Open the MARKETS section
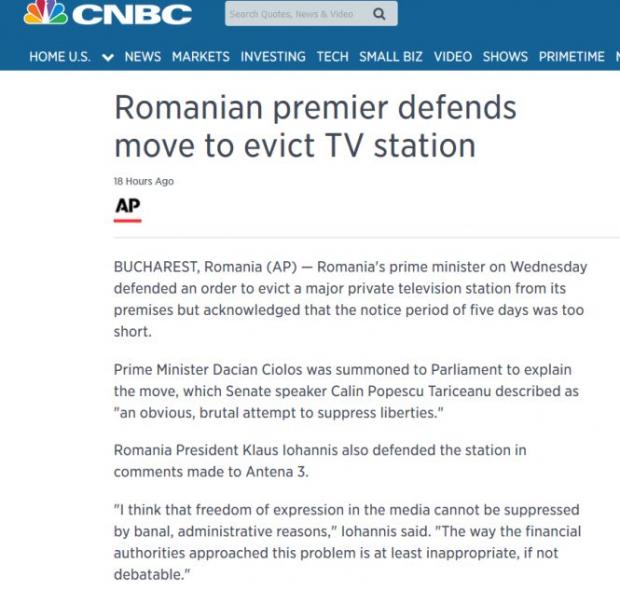This screenshot has height=591, width=620. [200, 57]
